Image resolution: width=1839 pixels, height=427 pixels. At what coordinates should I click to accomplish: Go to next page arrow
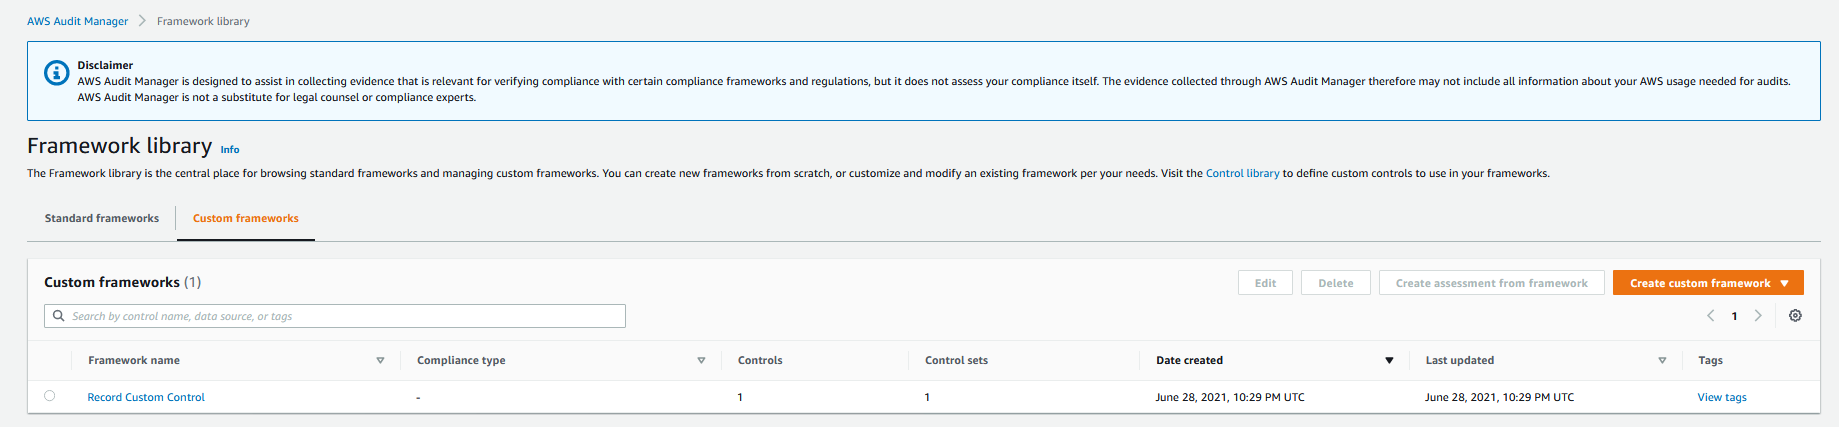[1758, 316]
